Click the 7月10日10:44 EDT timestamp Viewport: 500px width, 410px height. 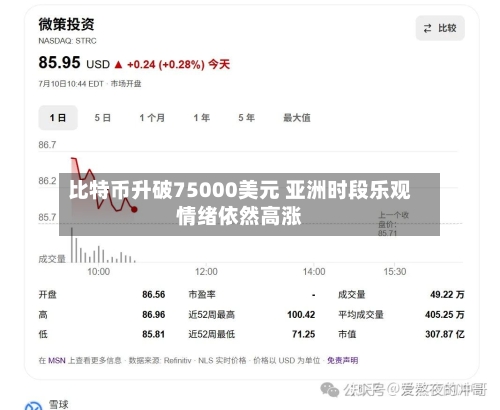(71, 84)
